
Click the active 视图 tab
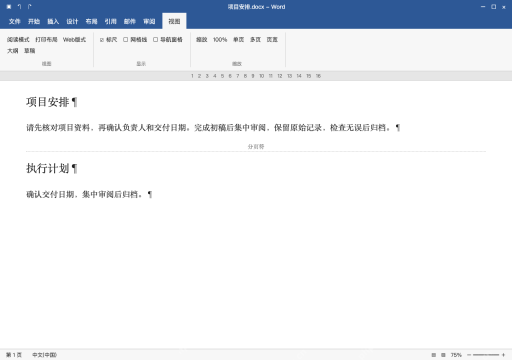pyautogui.click(x=174, y=21)
